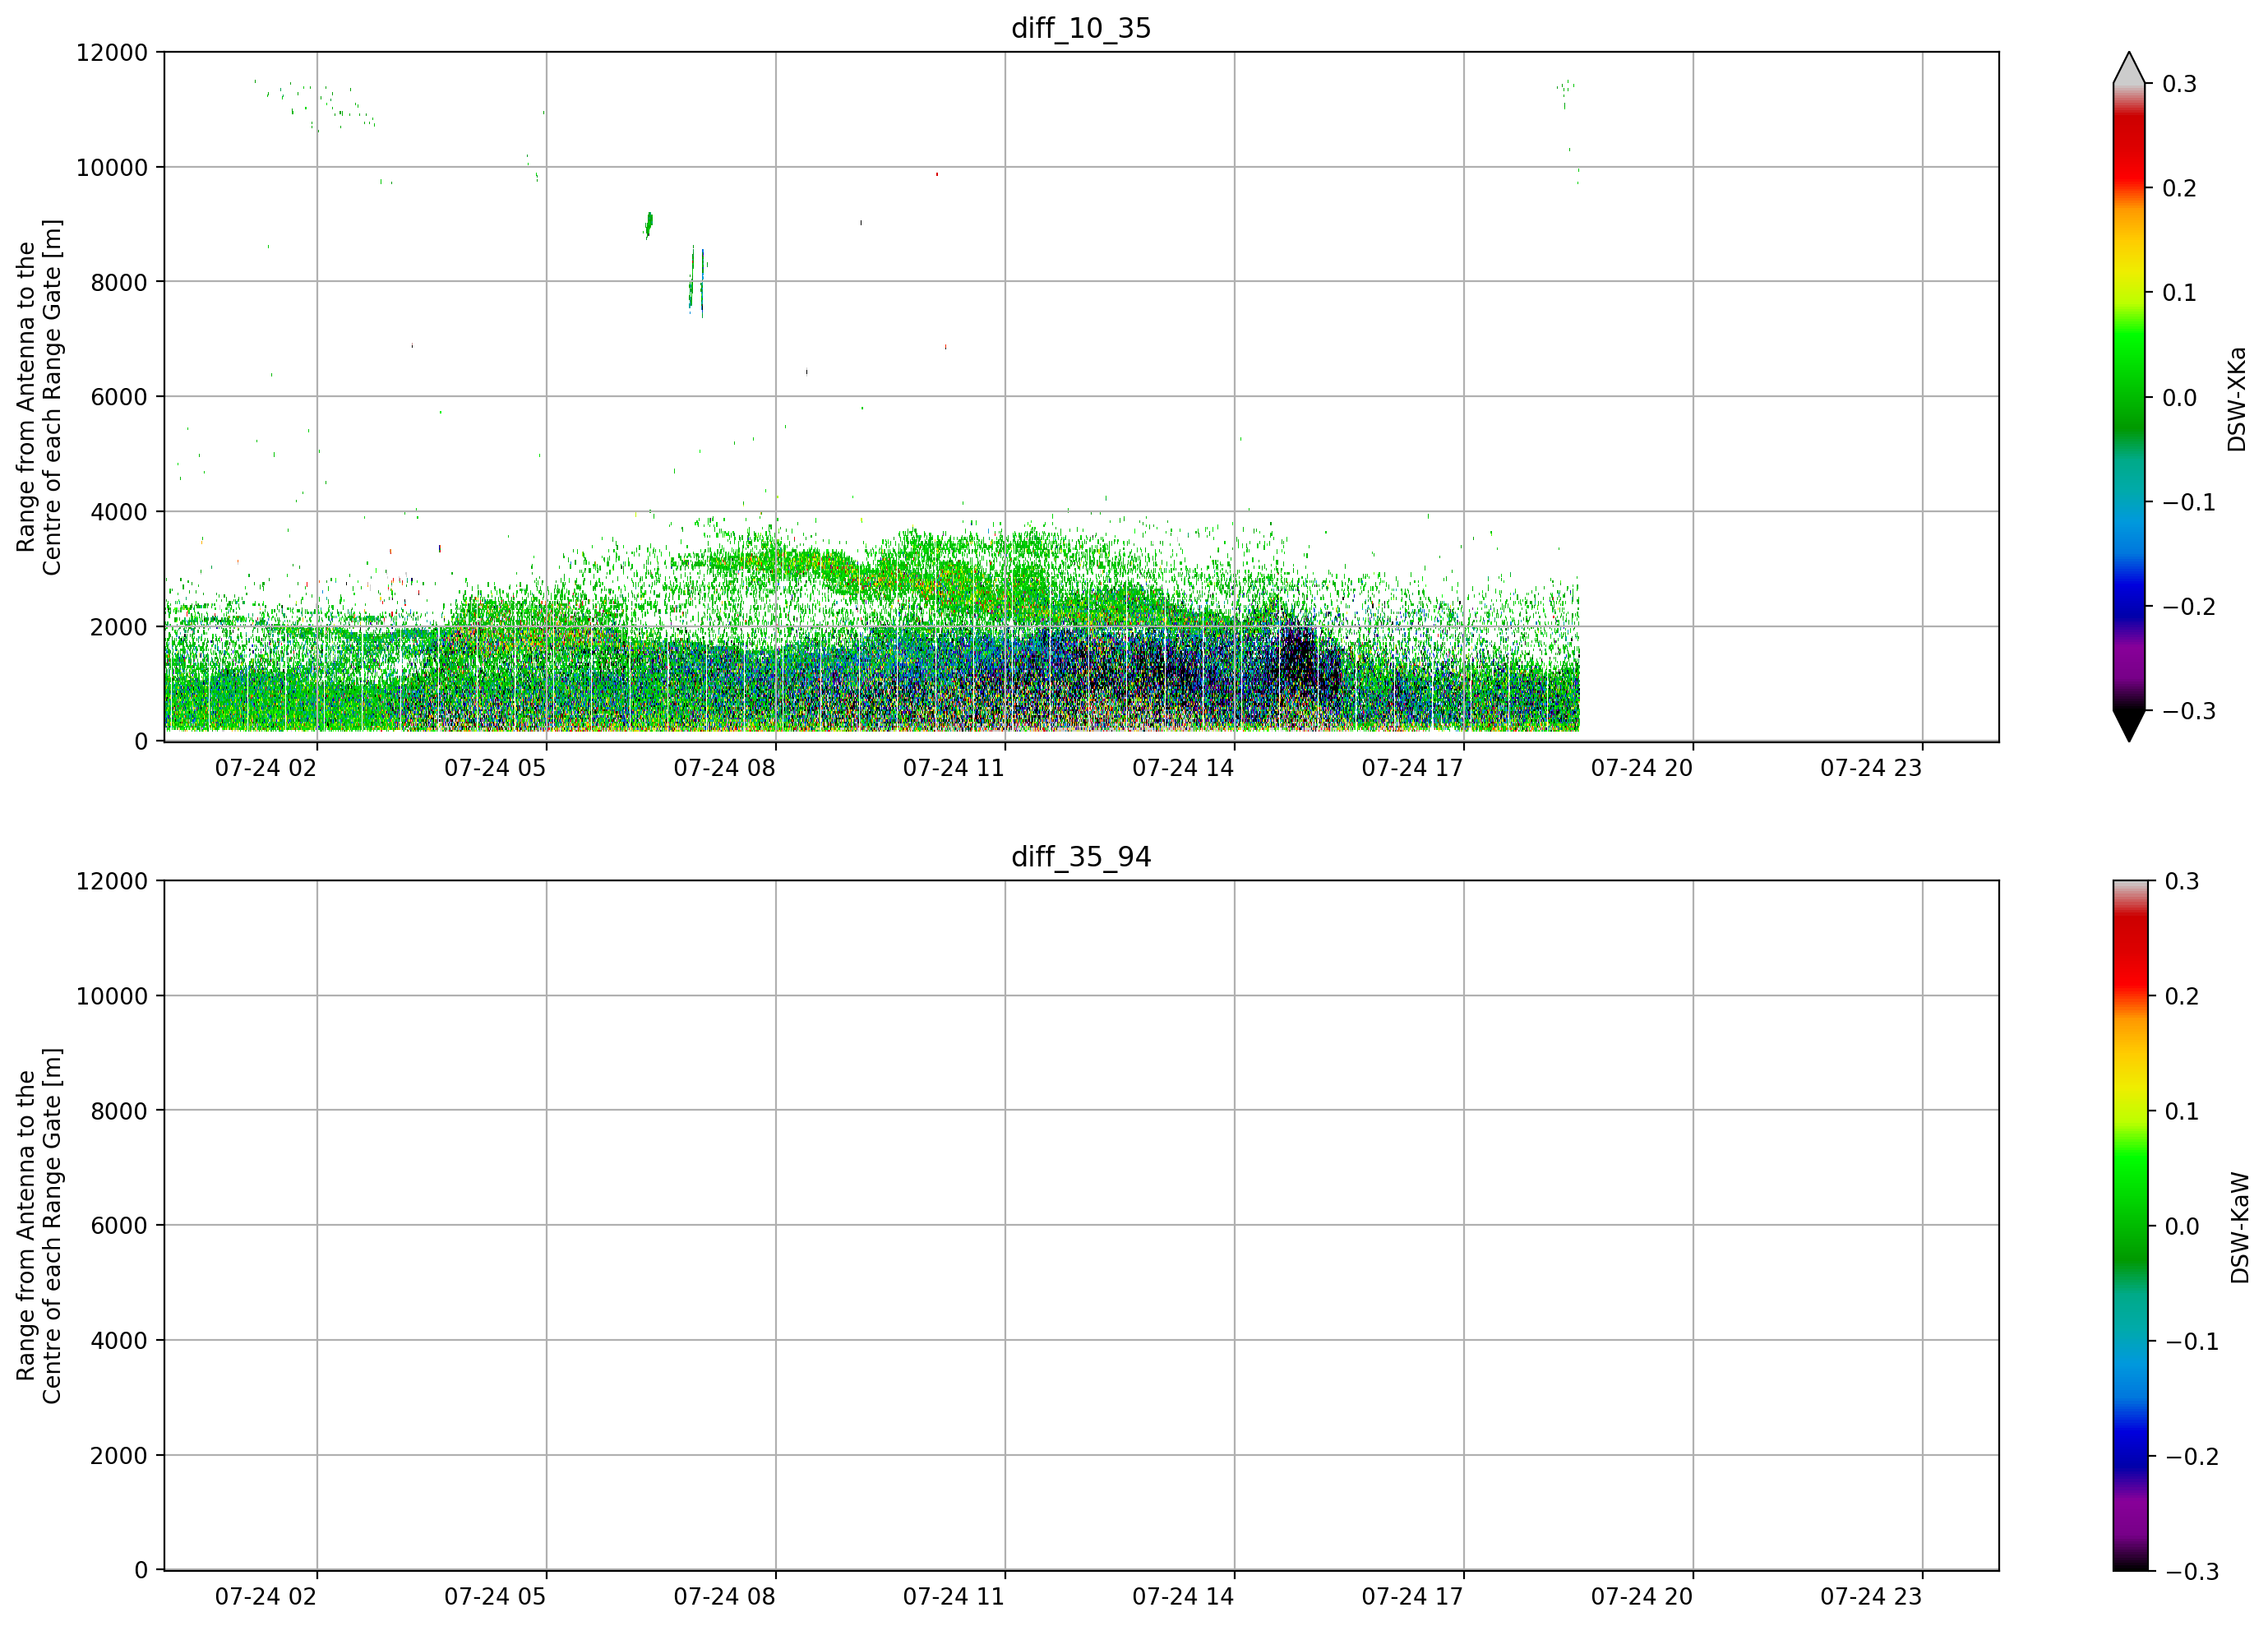Click the diff_10_35 plot title
This screenshot has height=1626, width=2268.
point(1081,28)
